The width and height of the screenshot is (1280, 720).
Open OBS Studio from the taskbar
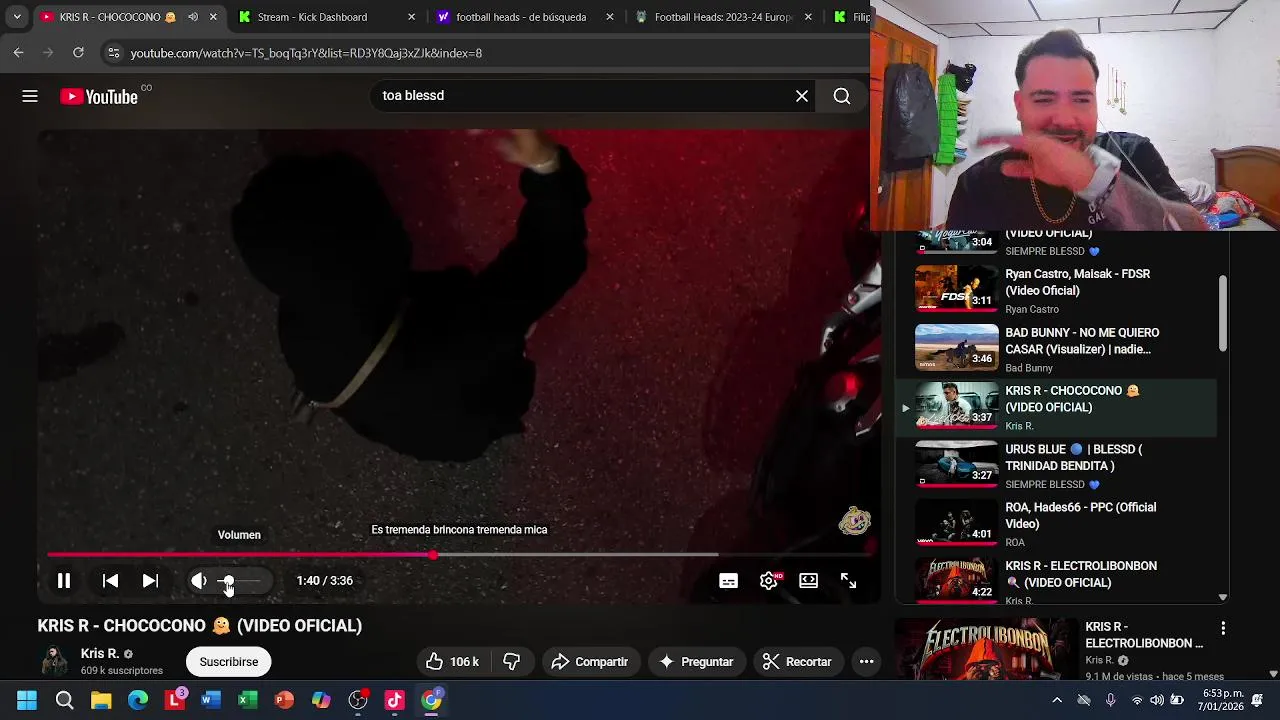(x=358, y=700)
